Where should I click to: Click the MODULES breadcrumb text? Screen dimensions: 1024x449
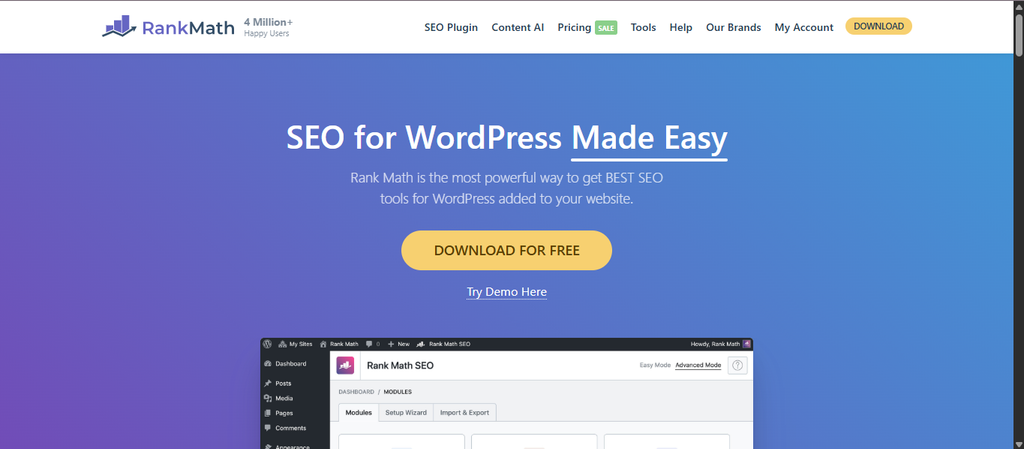click(x=398, y=392)
